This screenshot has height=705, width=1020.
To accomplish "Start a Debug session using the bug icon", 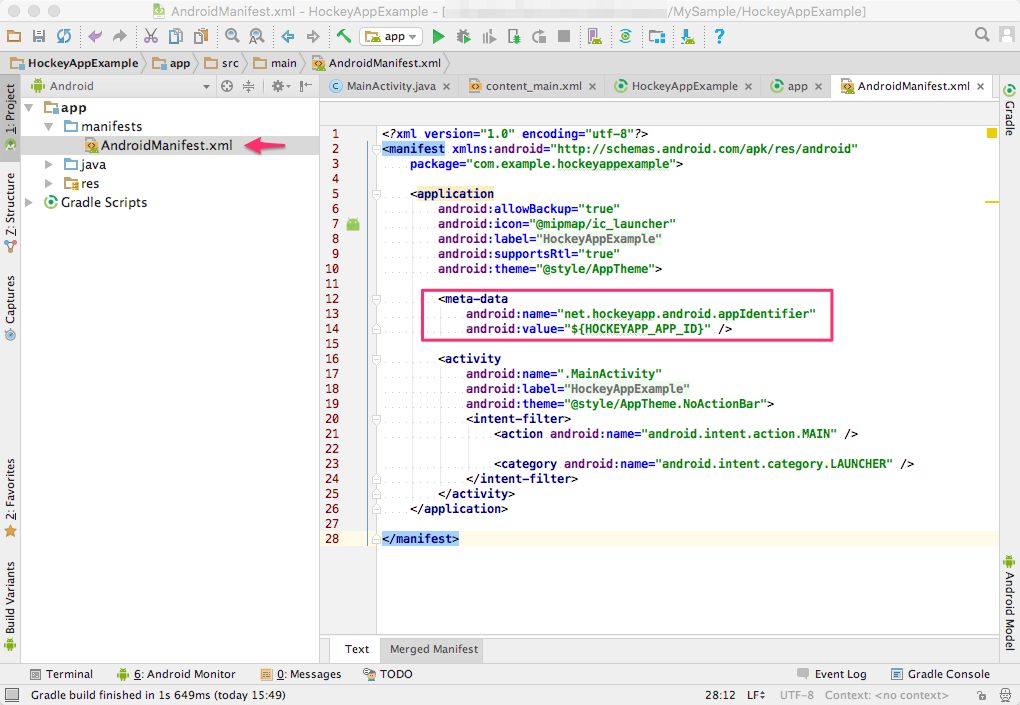I will [463, 36].
